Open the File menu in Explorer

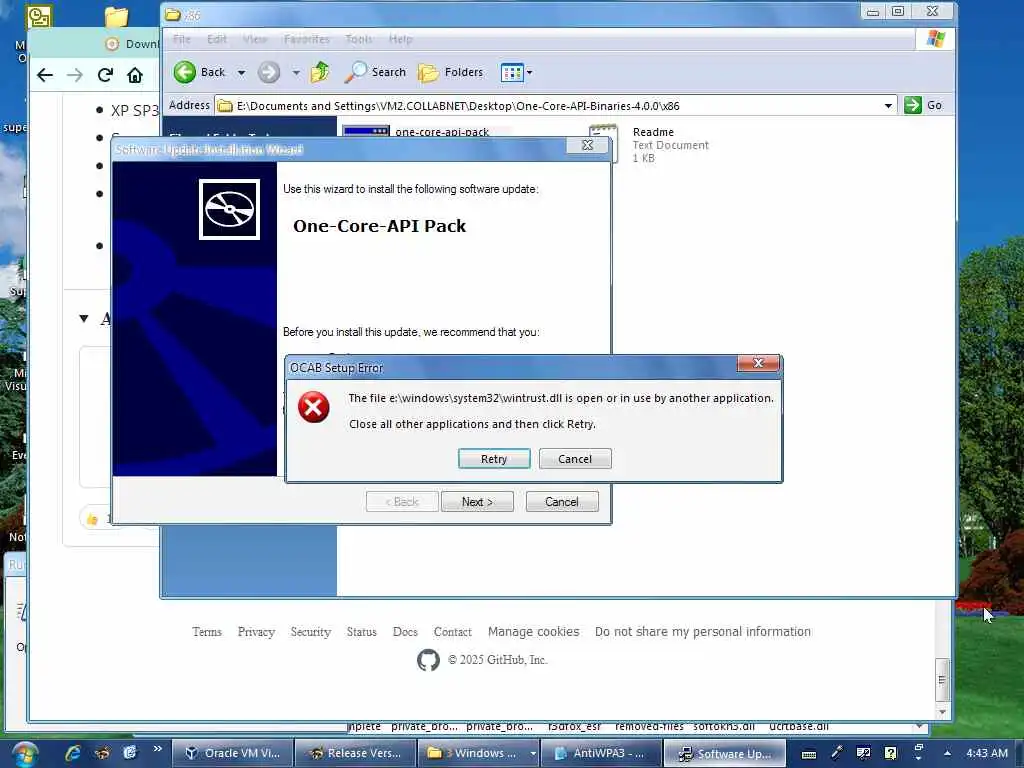coord(182,39)
